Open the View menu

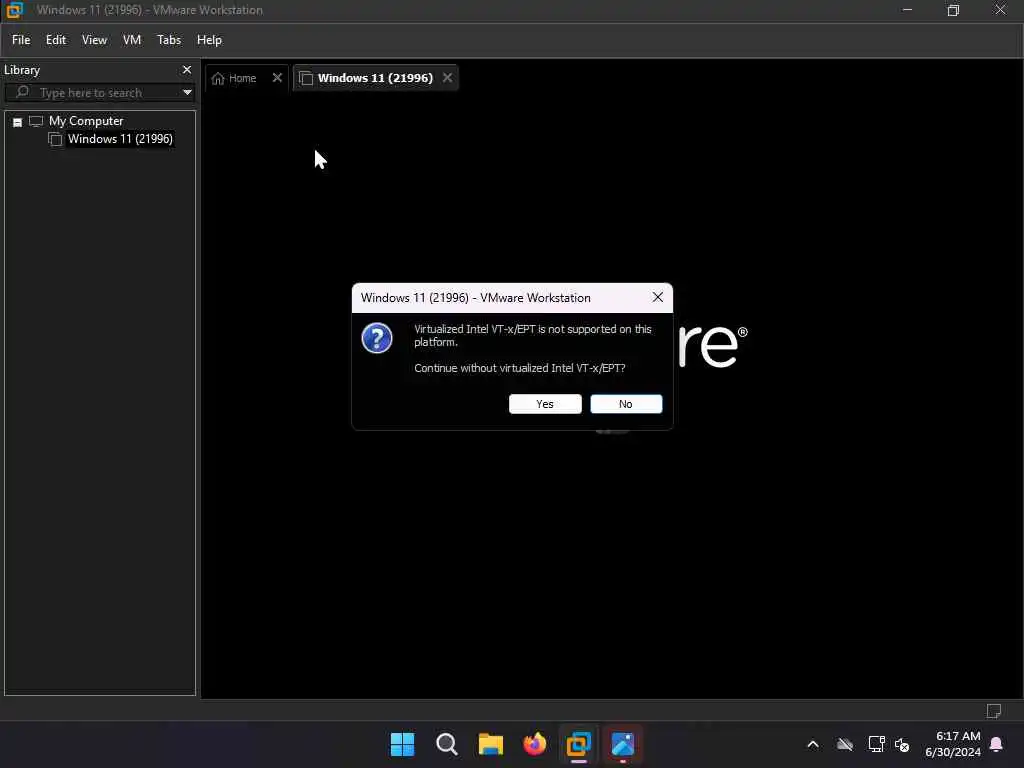pyautogui.click(x=94, y=40)
